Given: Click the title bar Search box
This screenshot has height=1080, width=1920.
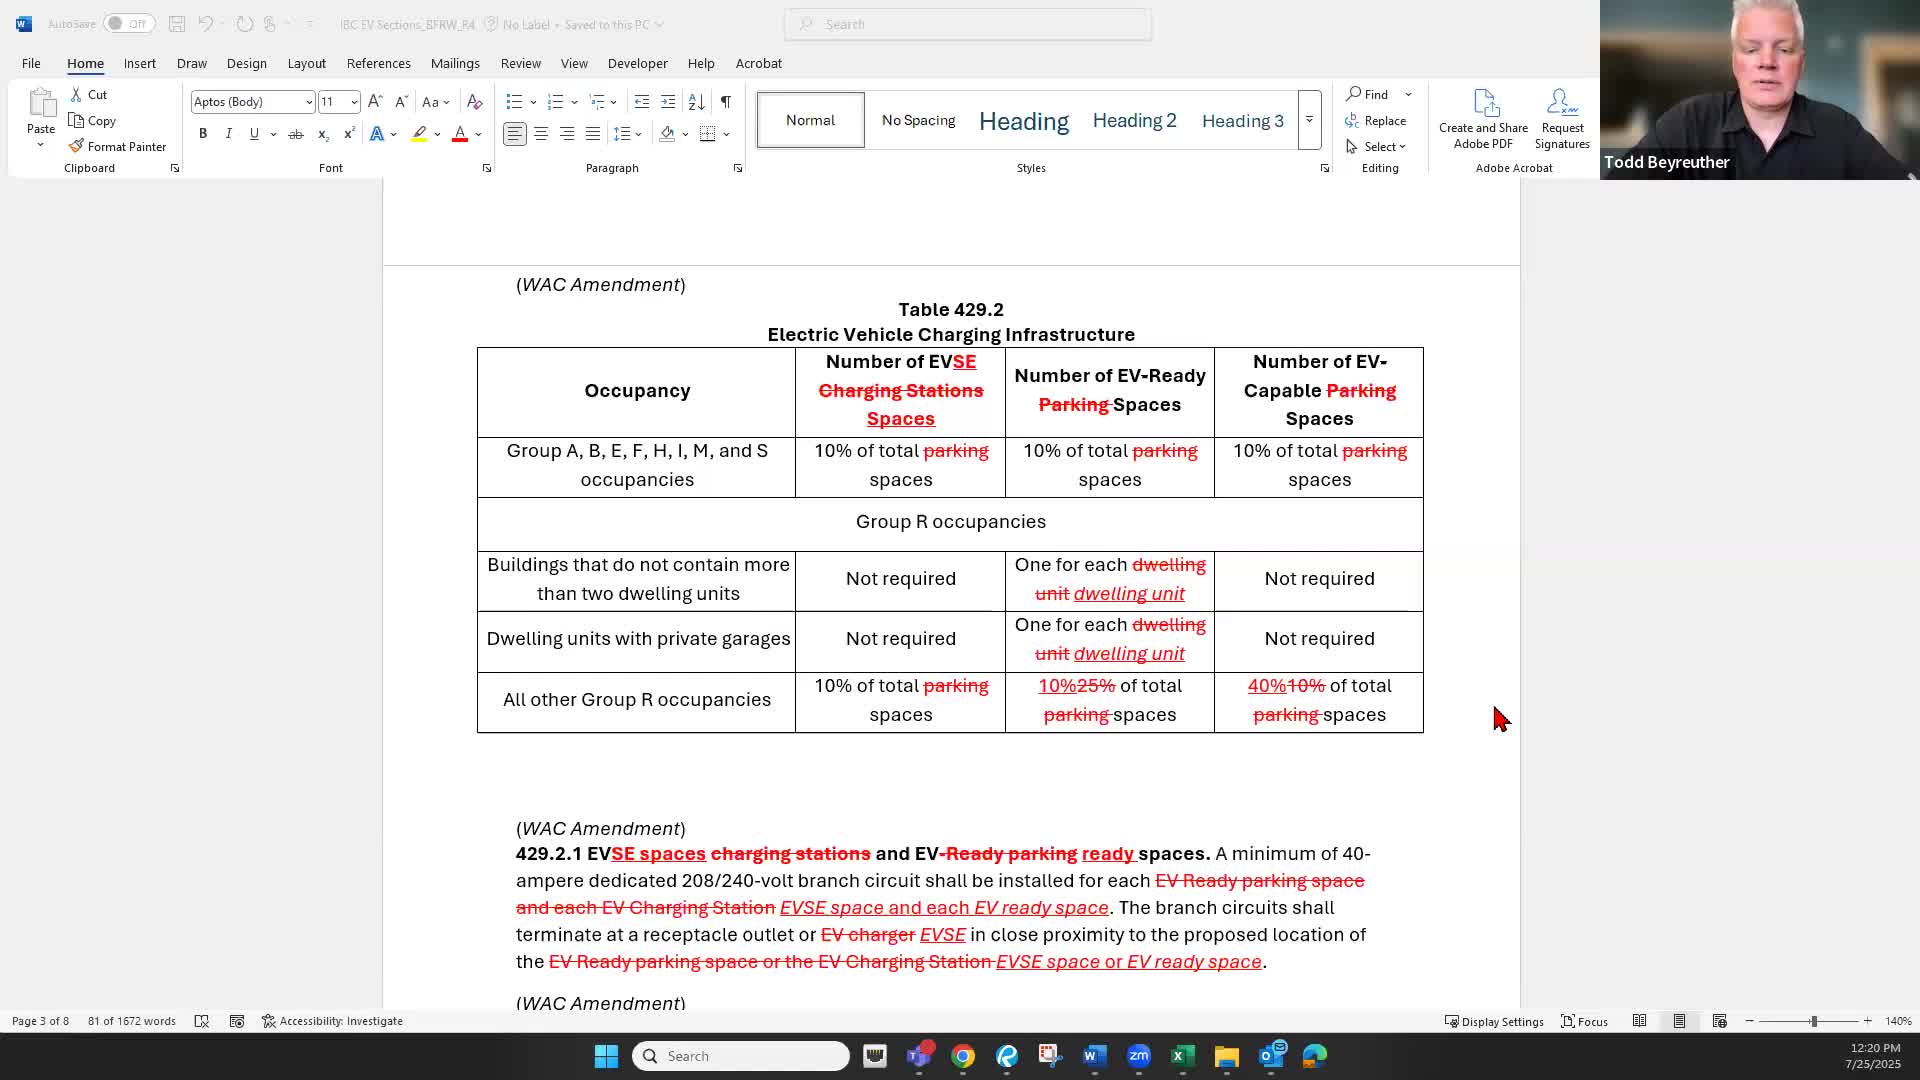Looking at the screenshot, I should tap(968, 24).
